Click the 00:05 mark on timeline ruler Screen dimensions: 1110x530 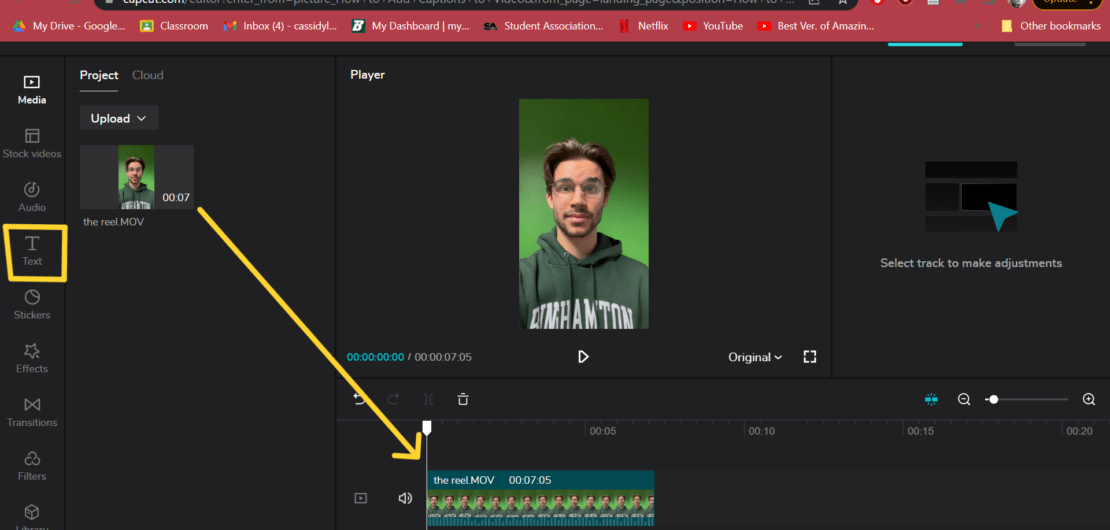(x=602, y=431)
